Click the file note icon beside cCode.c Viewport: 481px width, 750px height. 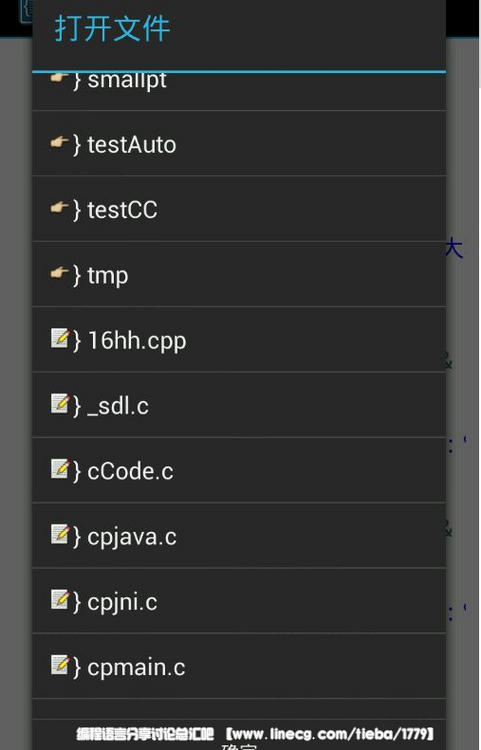pos(60,469)
